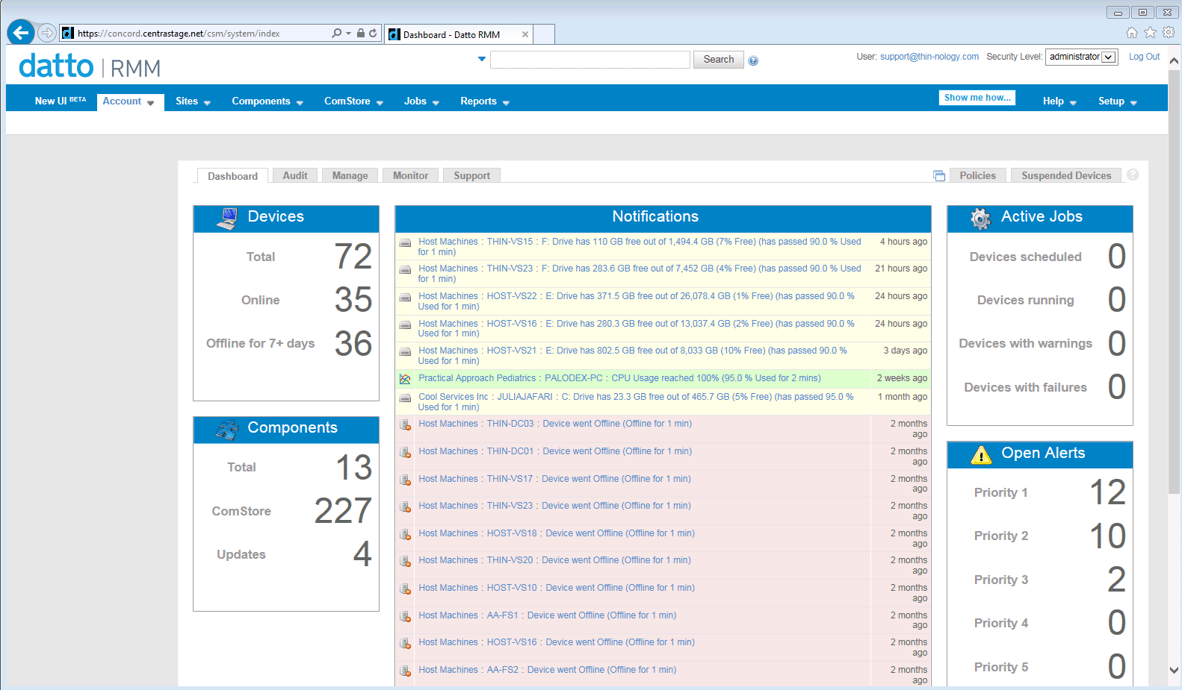Click drive icon for THIN-VS15 F: drive alert
Screen dimensions: 1182x690
pos(405,244)
